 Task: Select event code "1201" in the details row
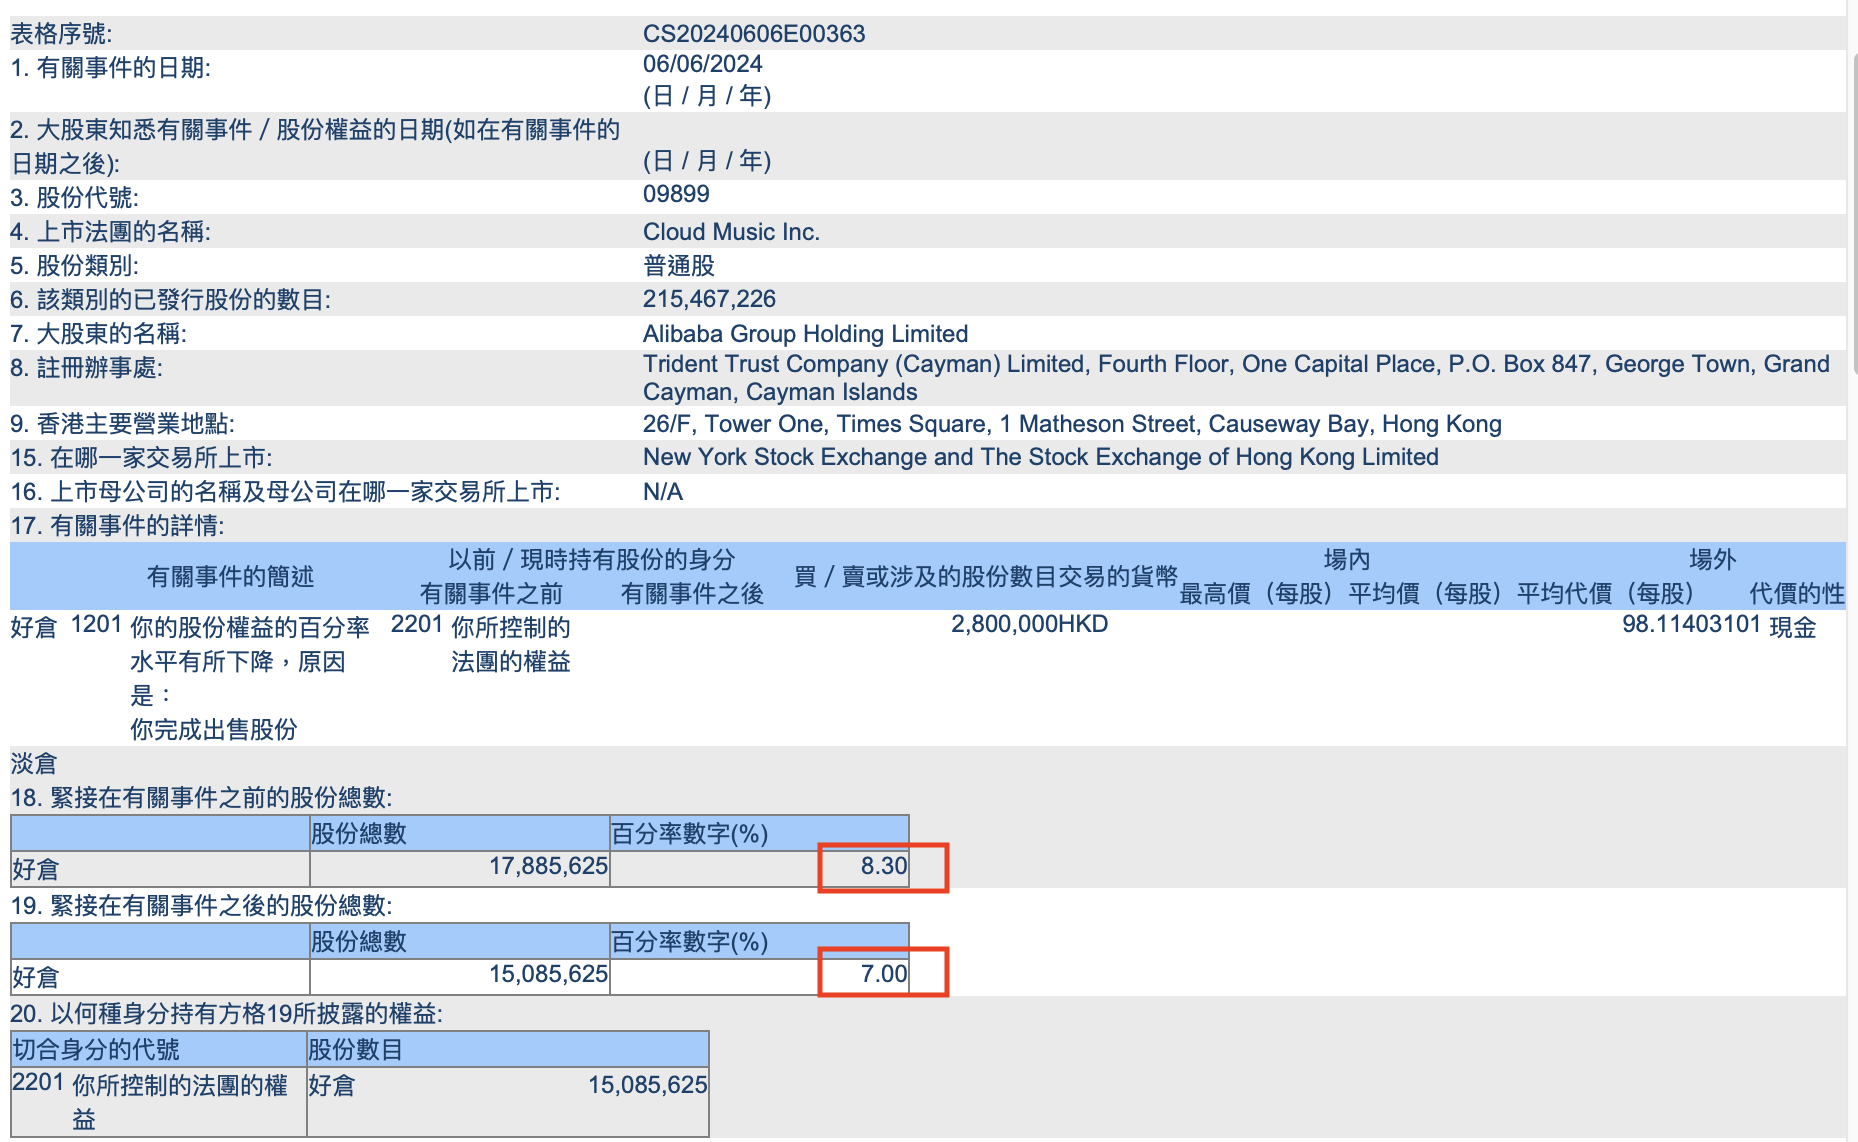tap(96, 624)
